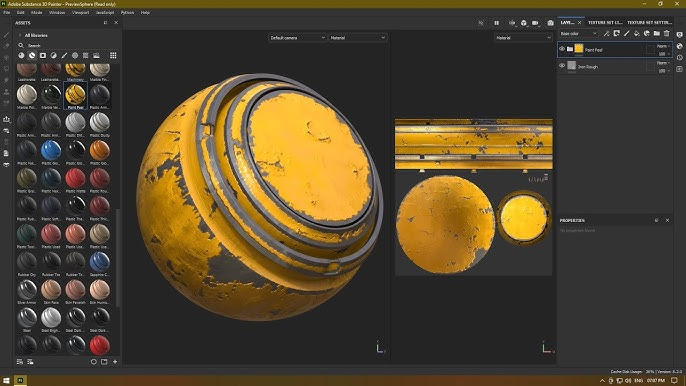Close the Layers tab
This screenshot has width=686, height=386.
tap(580, 22)
